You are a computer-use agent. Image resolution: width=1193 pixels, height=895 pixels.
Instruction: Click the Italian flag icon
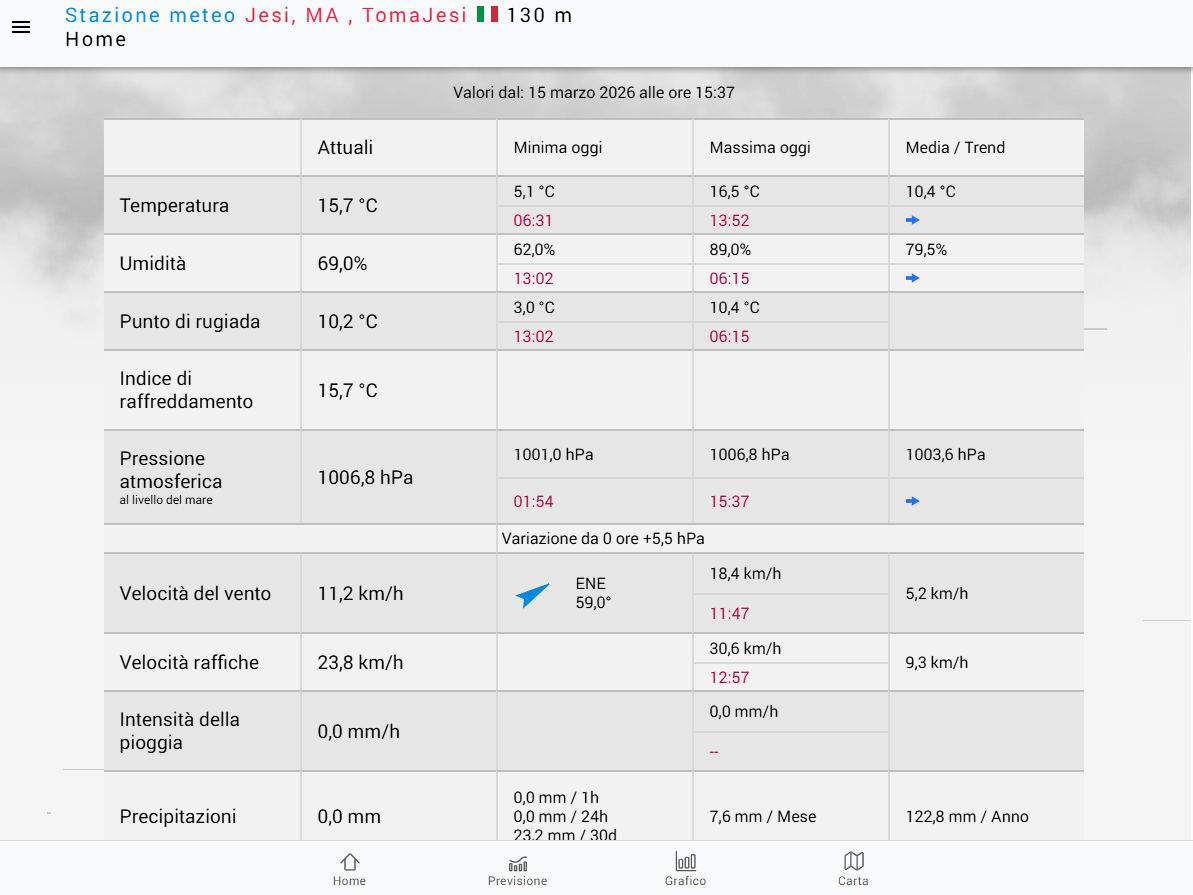point(487,15)
